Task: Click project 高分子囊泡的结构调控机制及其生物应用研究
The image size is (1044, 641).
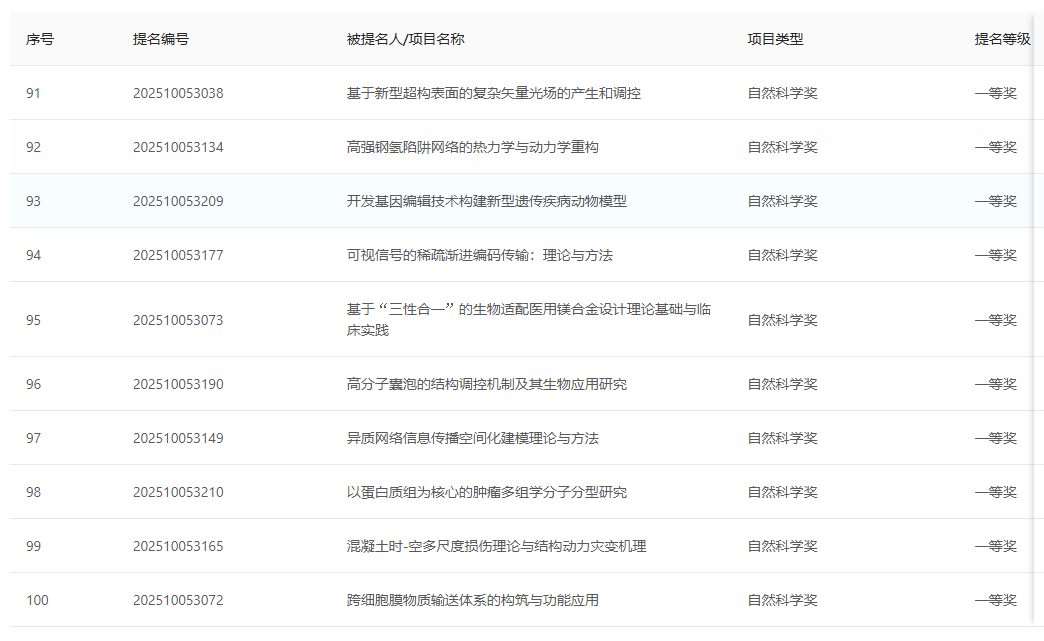Action: (486, 384)
